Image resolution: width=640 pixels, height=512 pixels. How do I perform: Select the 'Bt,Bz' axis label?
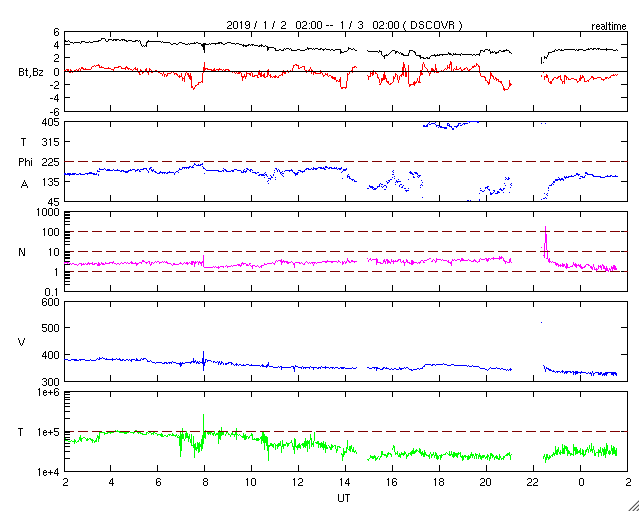coord(31,72)
